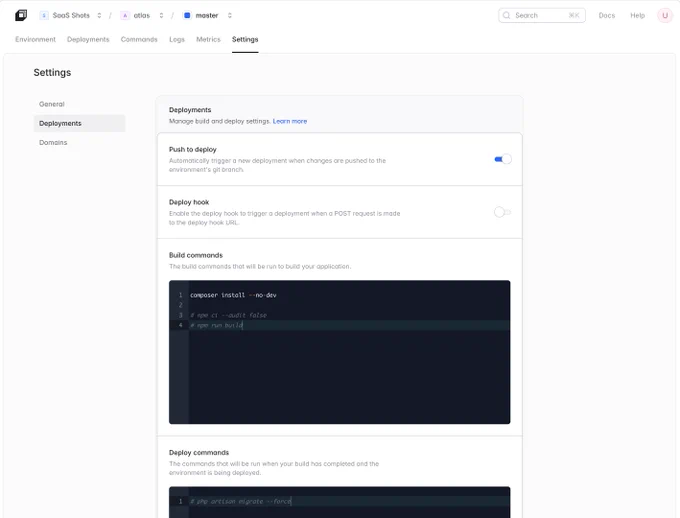Viewport: 680px width, 518px height.
Task: Click the app logo icon in the header
Action: coord(21,16)
